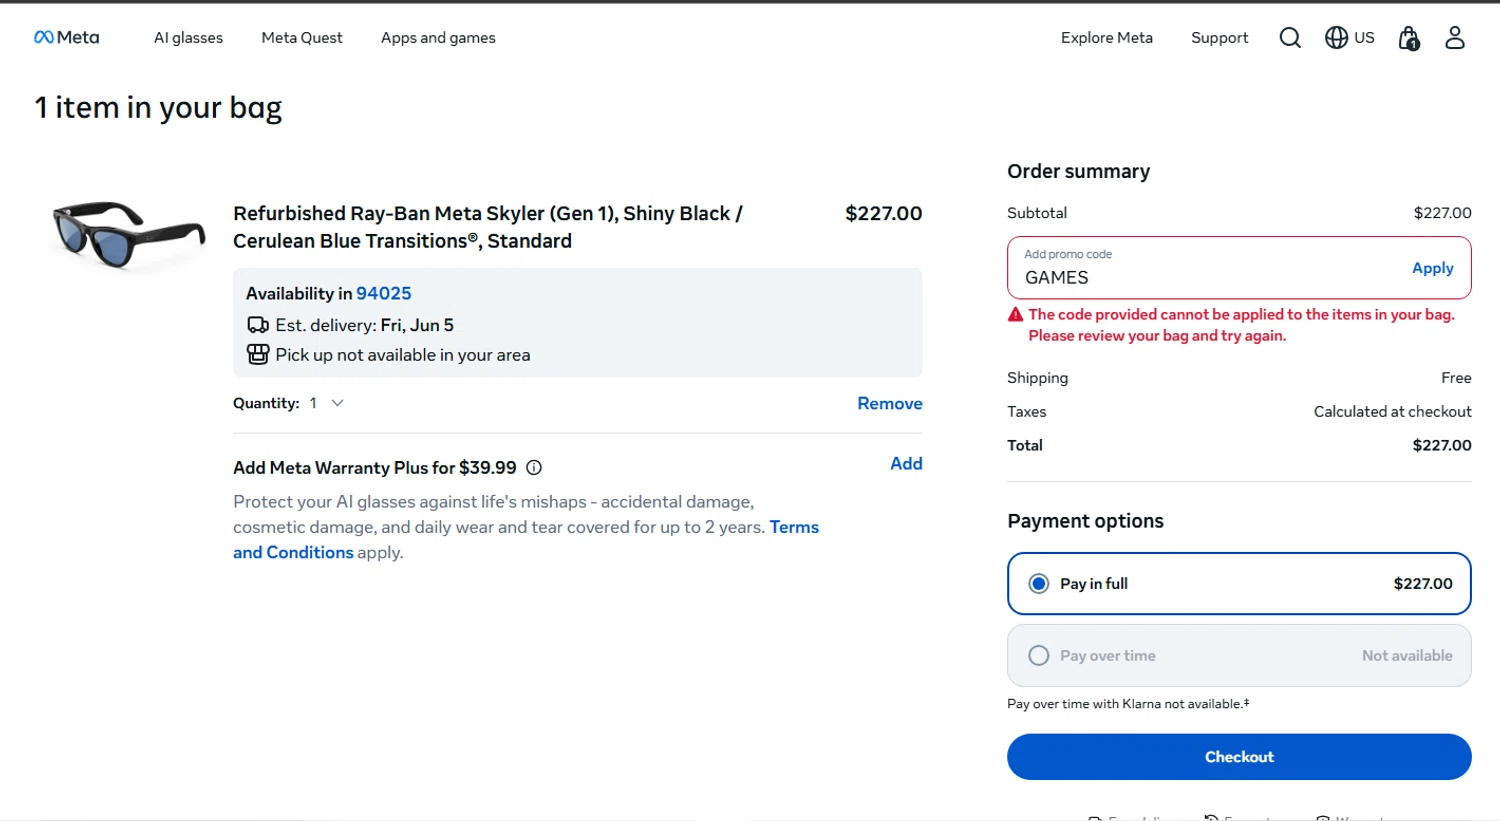
Task: Open the Support menu
Action: [1219, 38]
